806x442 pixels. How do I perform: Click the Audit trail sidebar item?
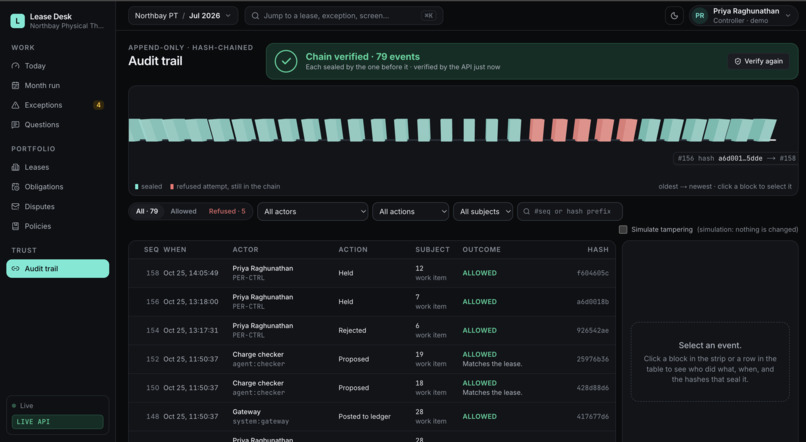[x=58, y=268]
